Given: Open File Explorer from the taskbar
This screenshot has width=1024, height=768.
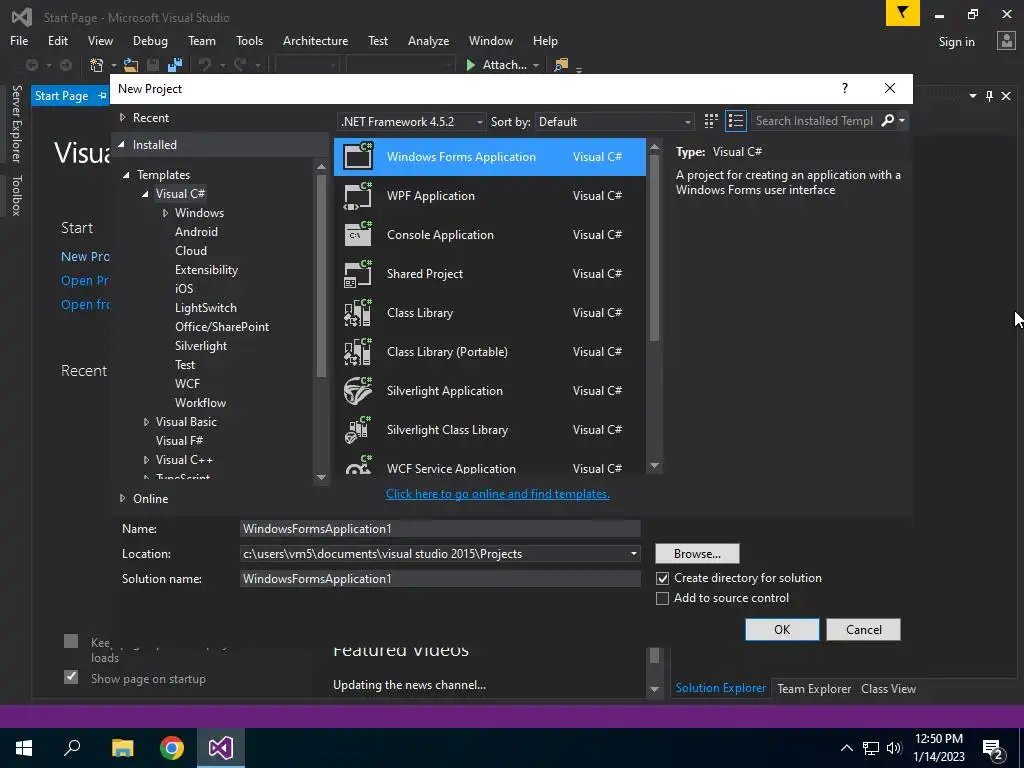Looking at the screenshot, I should point(122,748).
